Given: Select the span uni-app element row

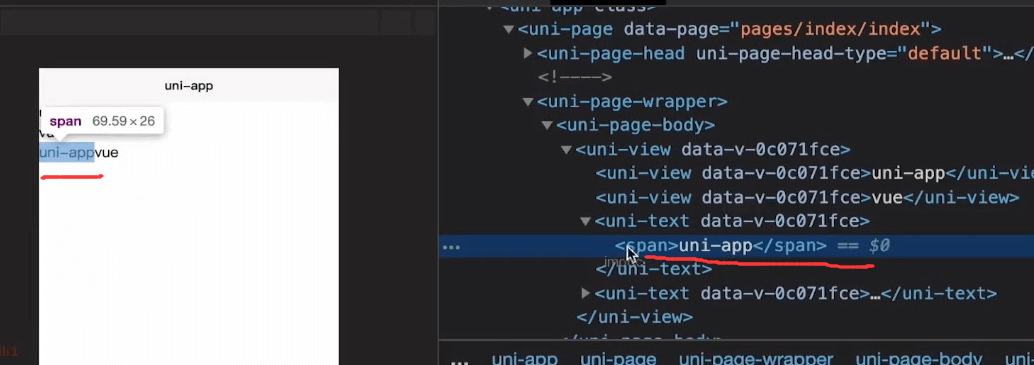Looking at the screenshot, I should (x=736, y=246).
